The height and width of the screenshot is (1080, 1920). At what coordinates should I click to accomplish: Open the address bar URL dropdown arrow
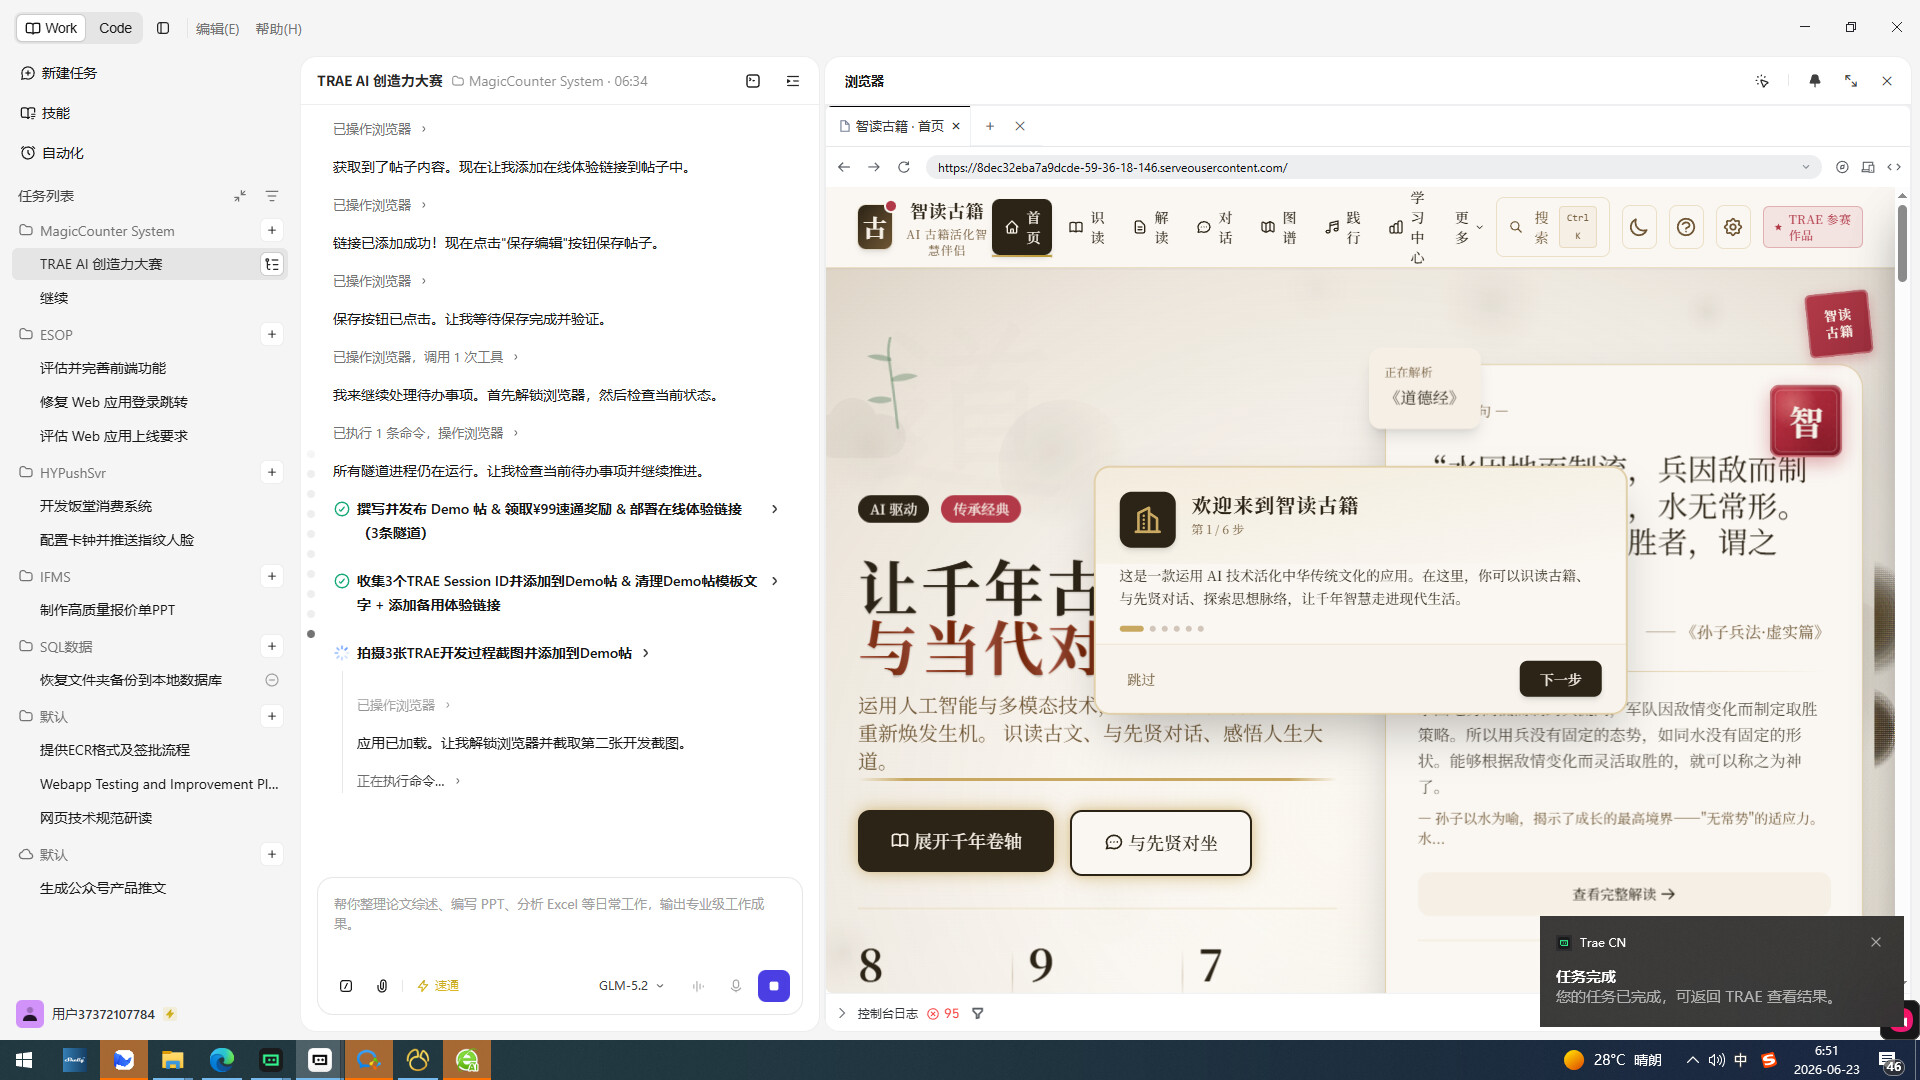pos(1806,167)
